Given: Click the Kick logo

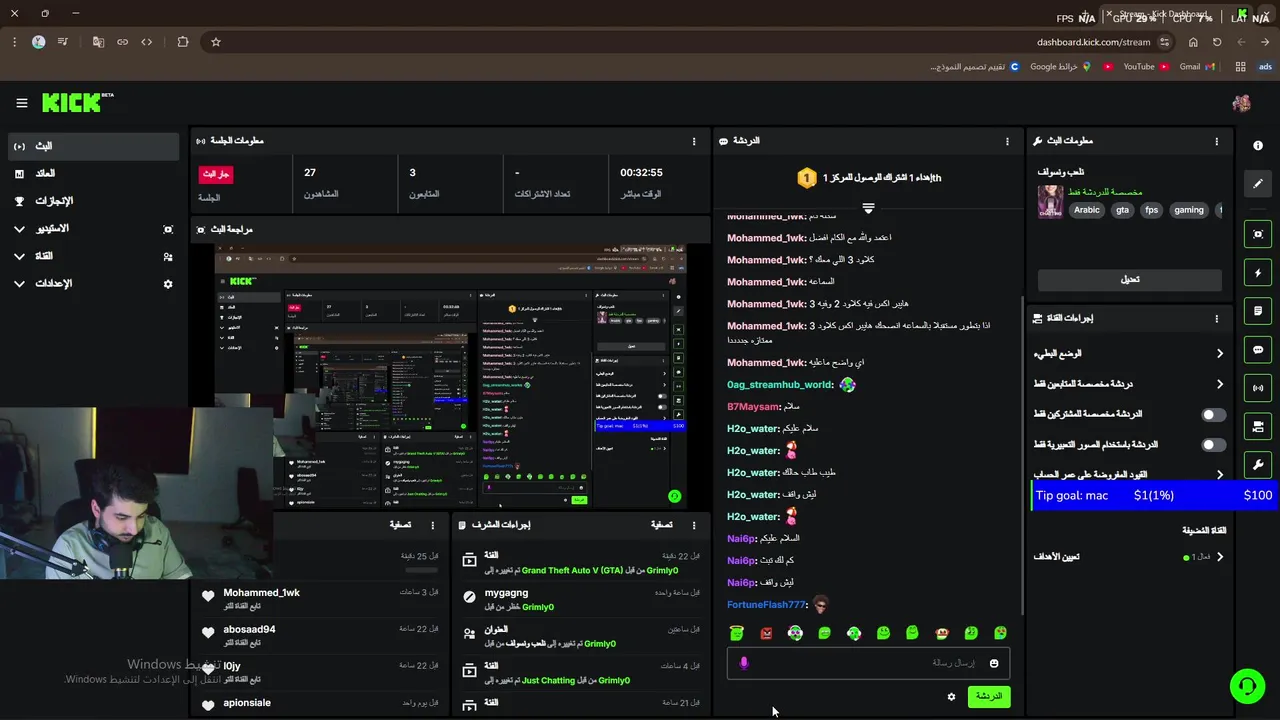Looking at the screenshot, I should click(77, 102).
